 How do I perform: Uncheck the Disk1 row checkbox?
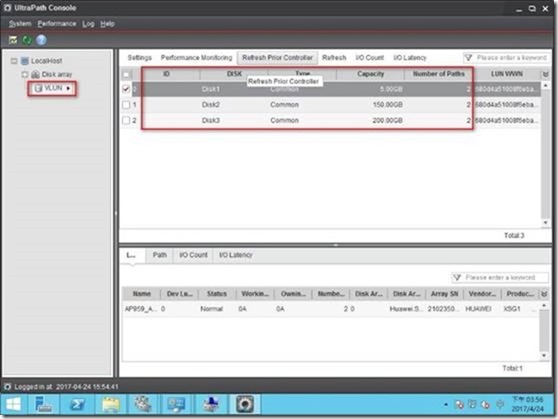pyautogui.click(x=126, y=89)
